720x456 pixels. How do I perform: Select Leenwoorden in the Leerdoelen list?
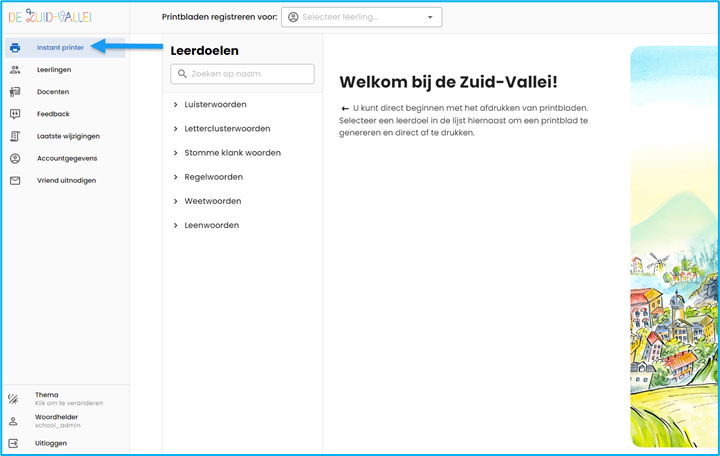click(211, 225)
